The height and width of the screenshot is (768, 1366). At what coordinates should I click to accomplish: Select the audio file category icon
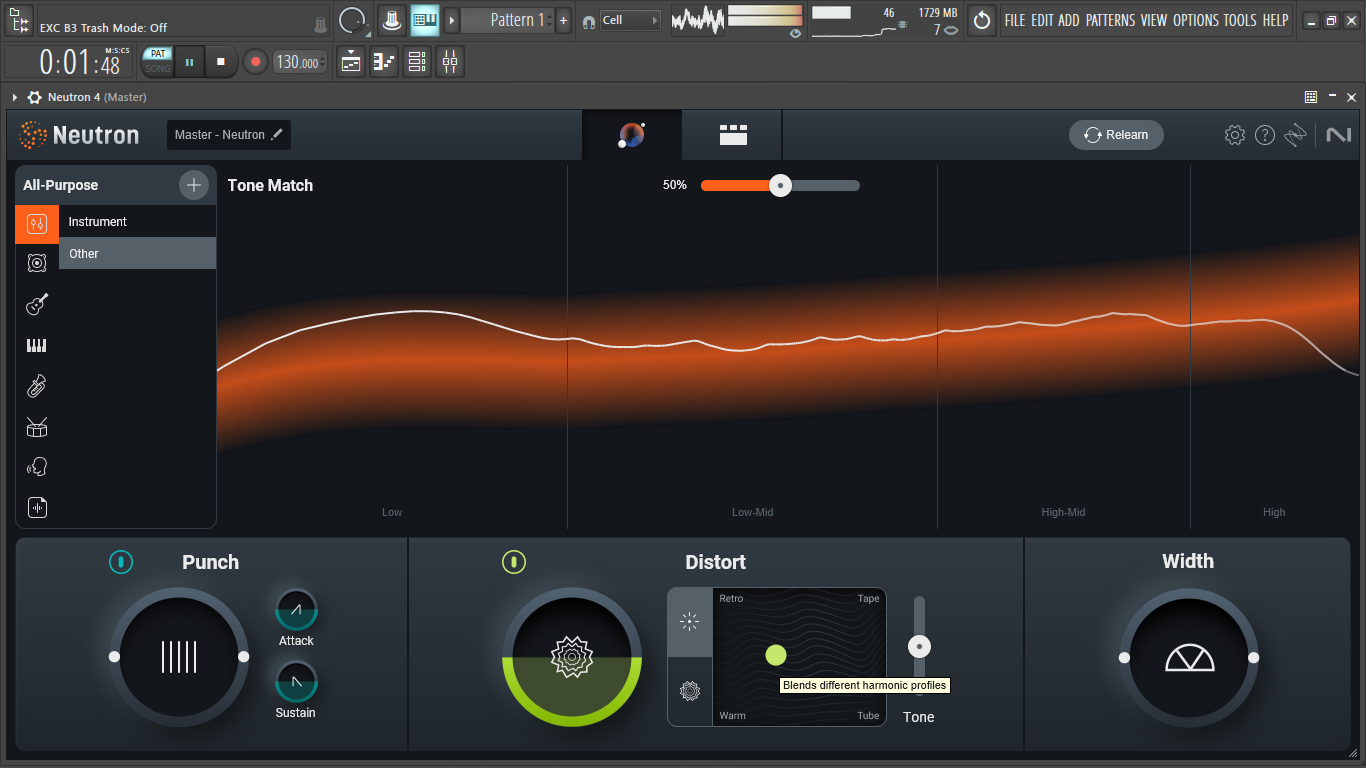pyautogui.click(x=37, y=508)
